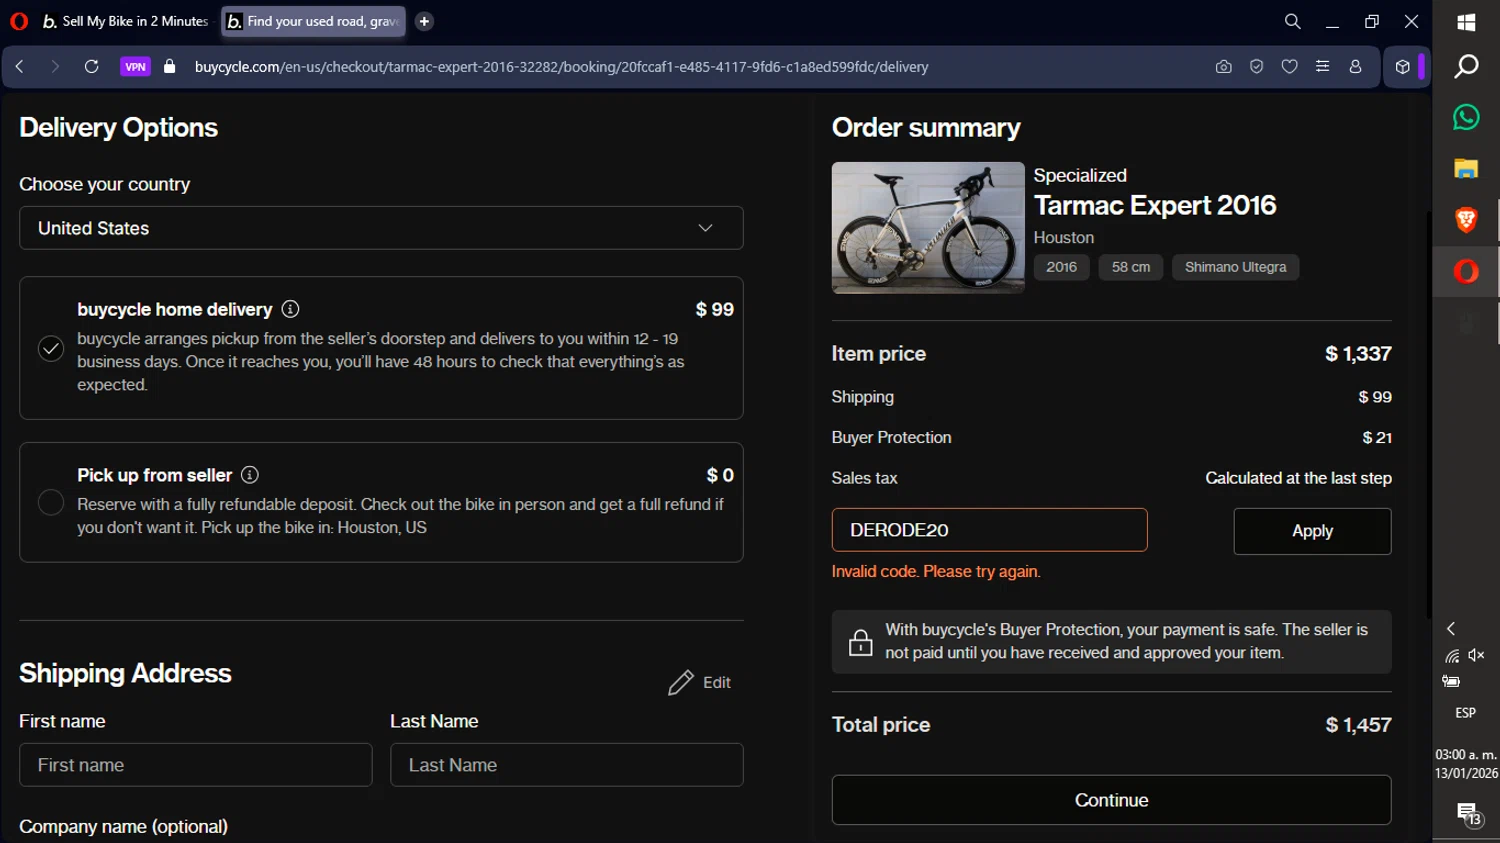Open the battery status tray icon

pos(1452,682)
